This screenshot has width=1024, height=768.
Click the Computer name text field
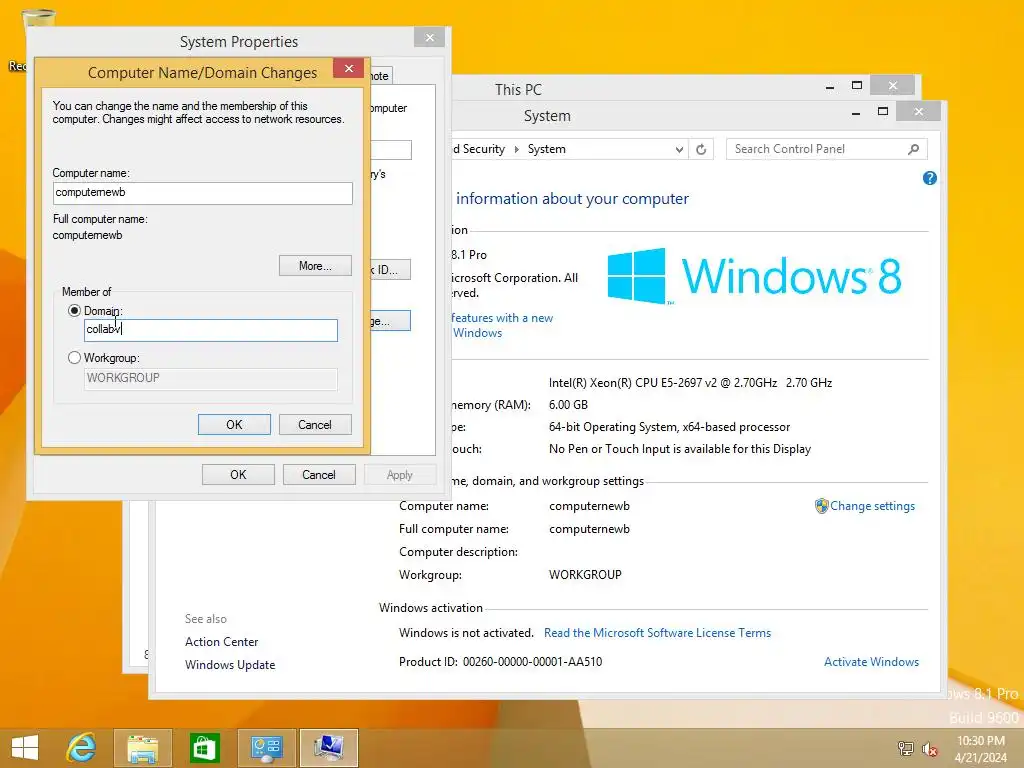tap(202, 193)
